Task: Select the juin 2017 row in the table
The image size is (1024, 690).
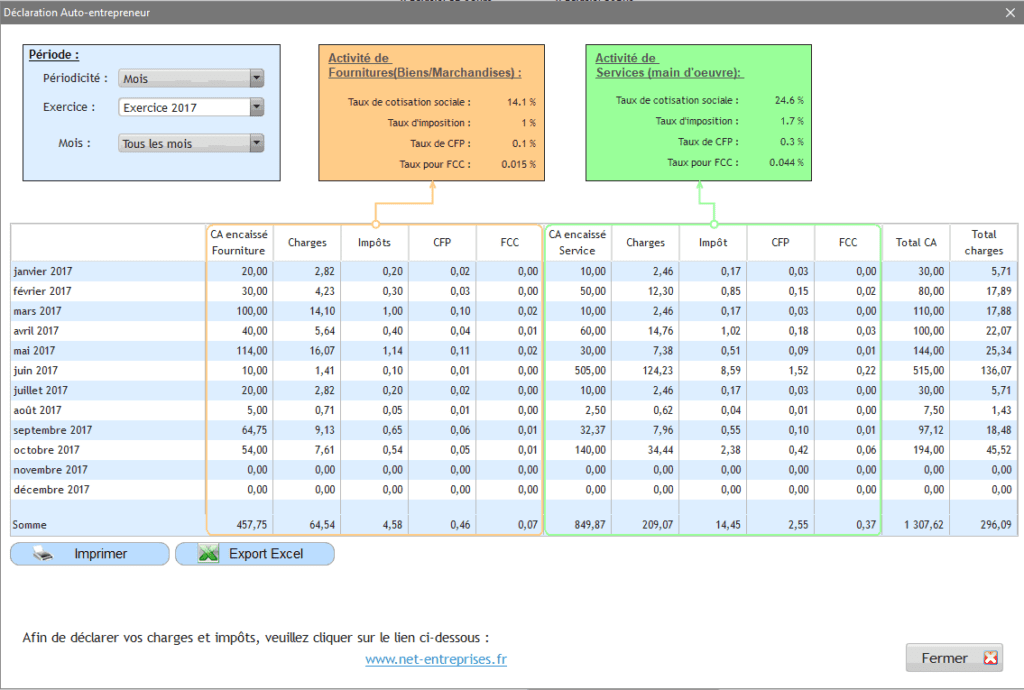Action: pos(100,370)
